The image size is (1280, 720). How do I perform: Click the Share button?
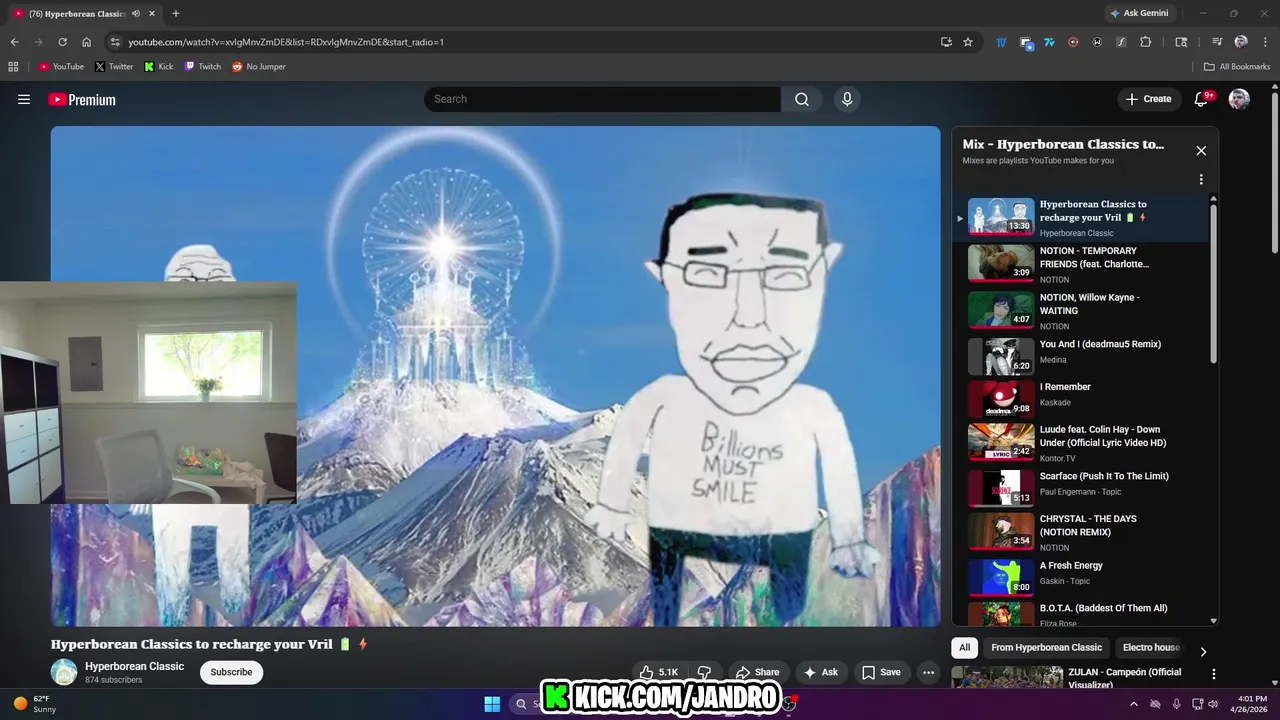pyautogui.click(x=756, y=672)
